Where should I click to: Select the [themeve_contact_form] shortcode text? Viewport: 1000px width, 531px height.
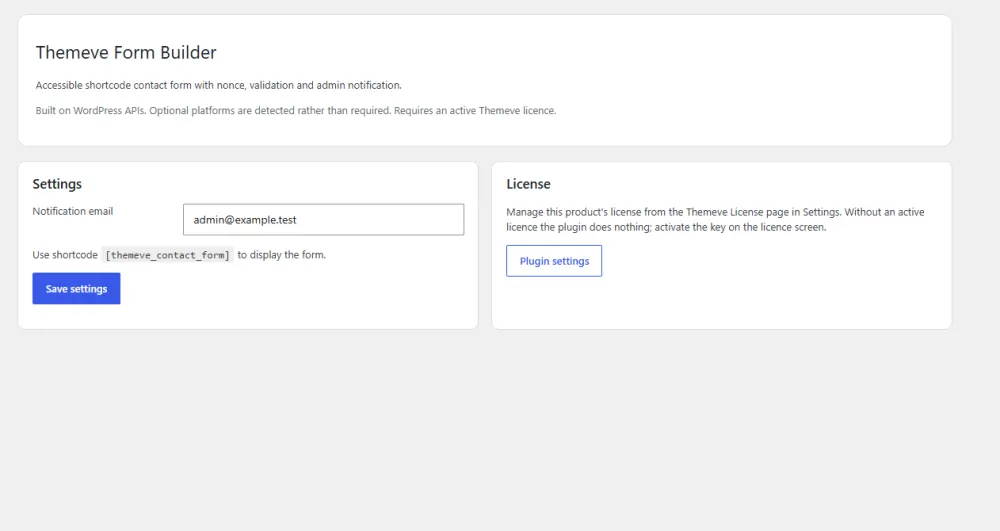pos(168,255)
